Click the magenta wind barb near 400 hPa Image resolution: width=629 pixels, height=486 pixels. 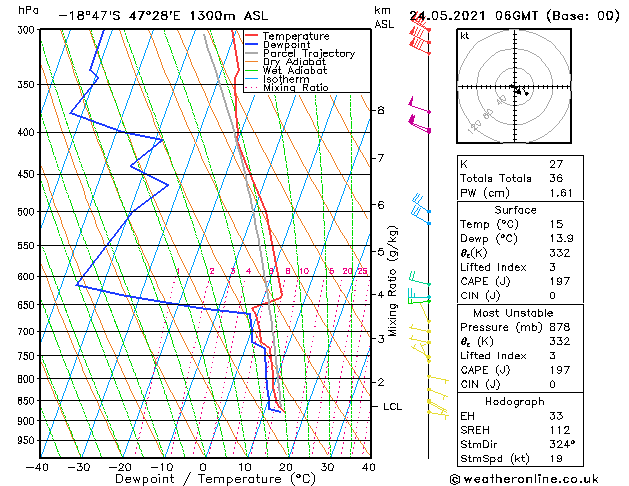click(x=419, y=124)
